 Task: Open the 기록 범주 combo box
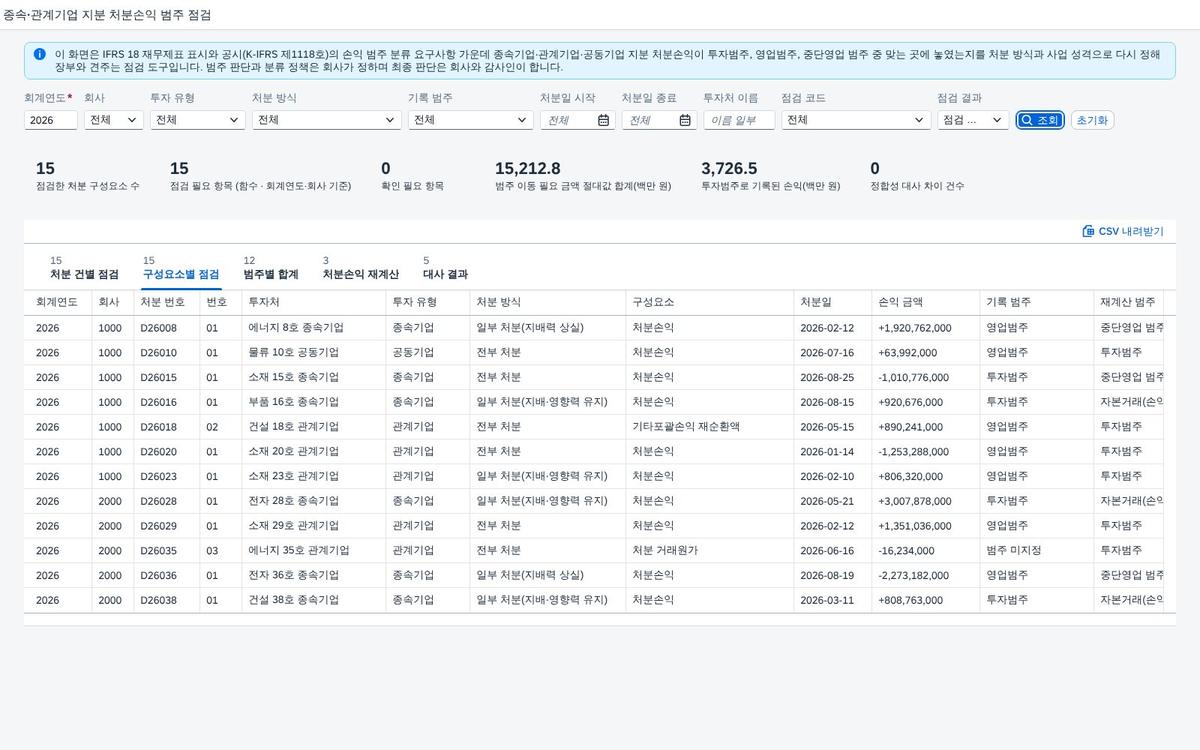click(470, 120)
